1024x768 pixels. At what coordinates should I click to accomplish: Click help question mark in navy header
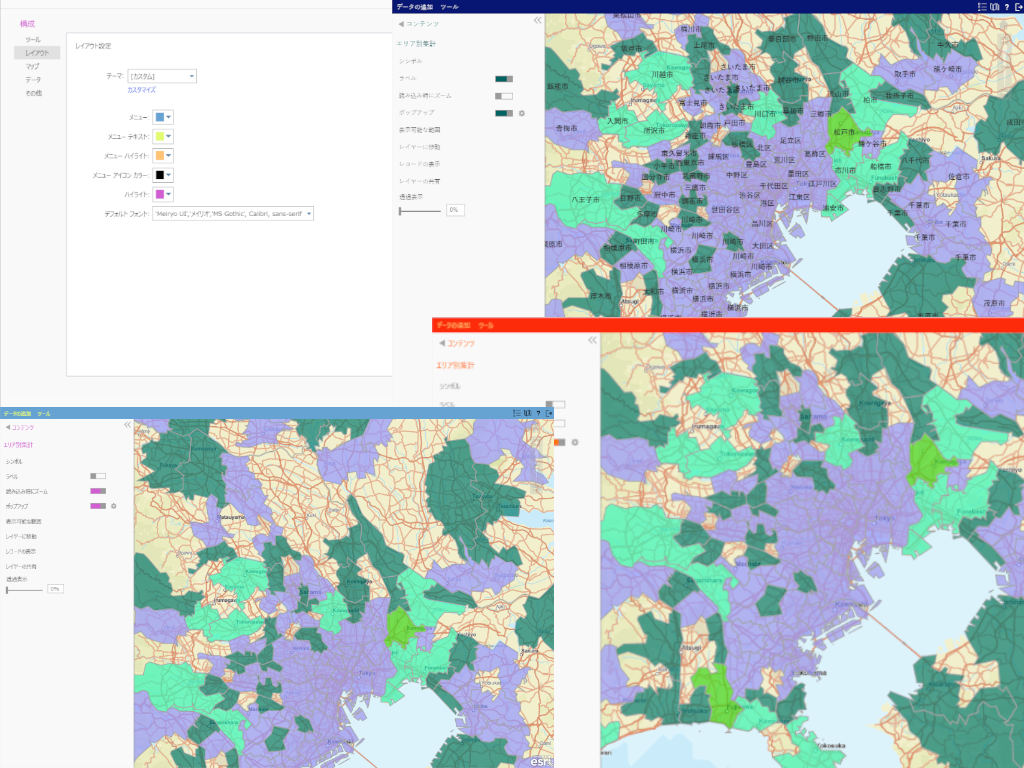(1007, 6)
